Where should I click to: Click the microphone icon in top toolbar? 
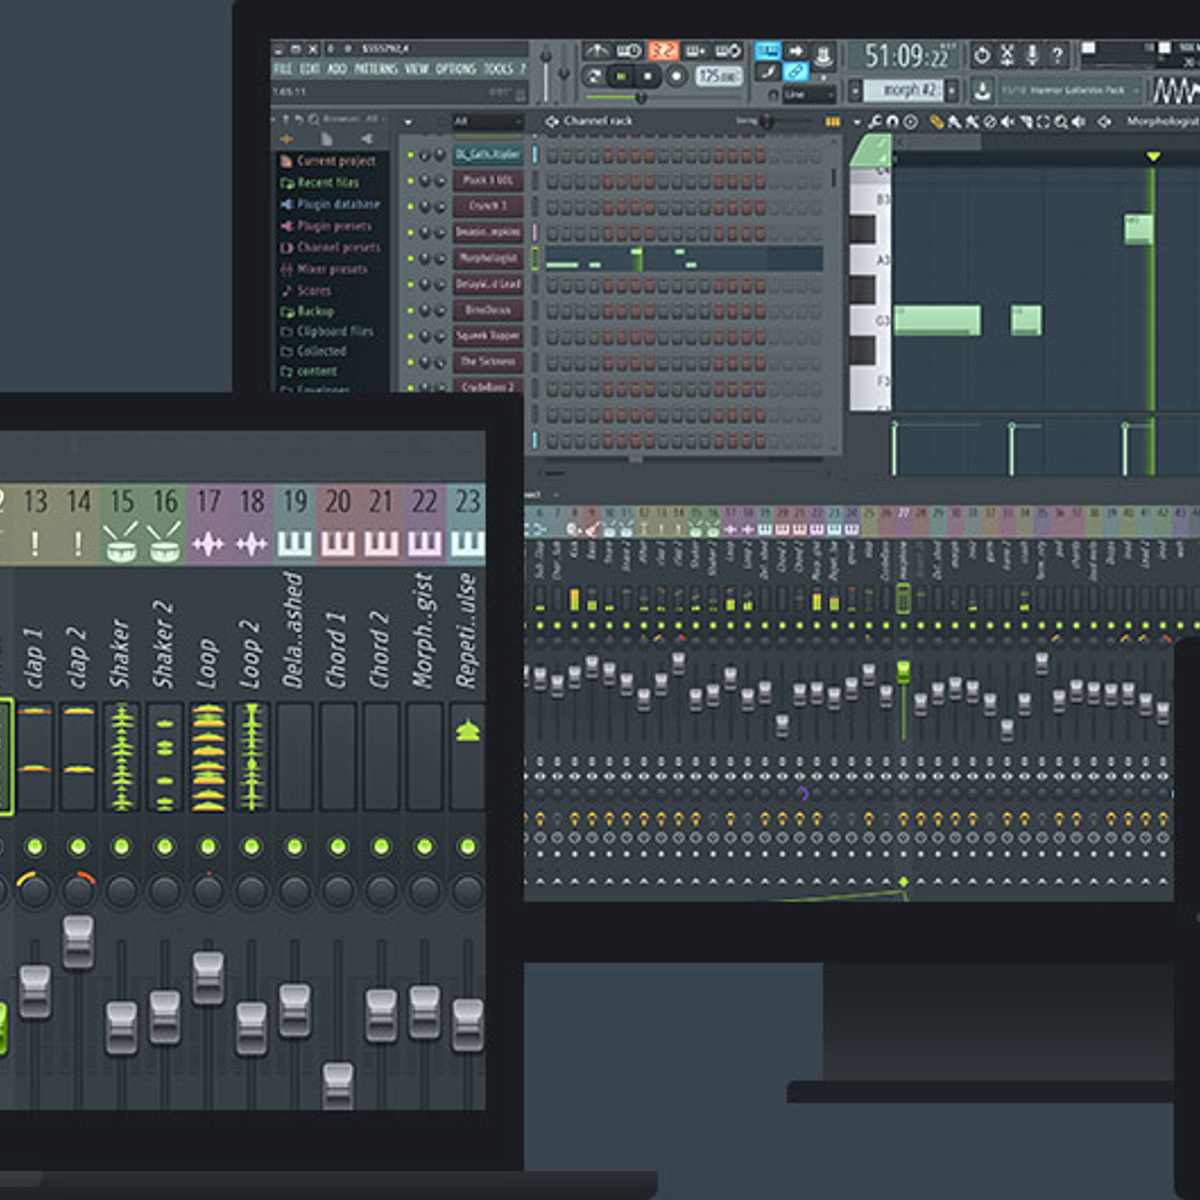click(1032, 55)
